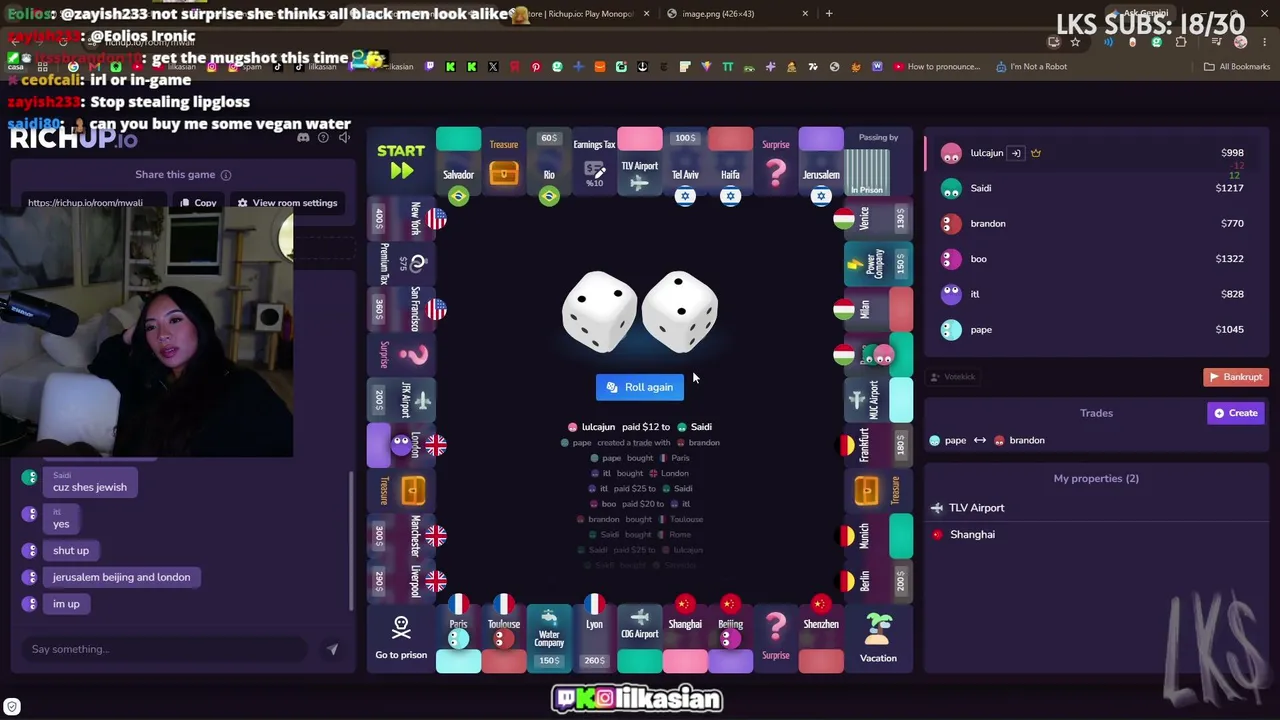1280x720 pixels.
Task: Select the Water Company tile
Action: click(x=549, y=638)
